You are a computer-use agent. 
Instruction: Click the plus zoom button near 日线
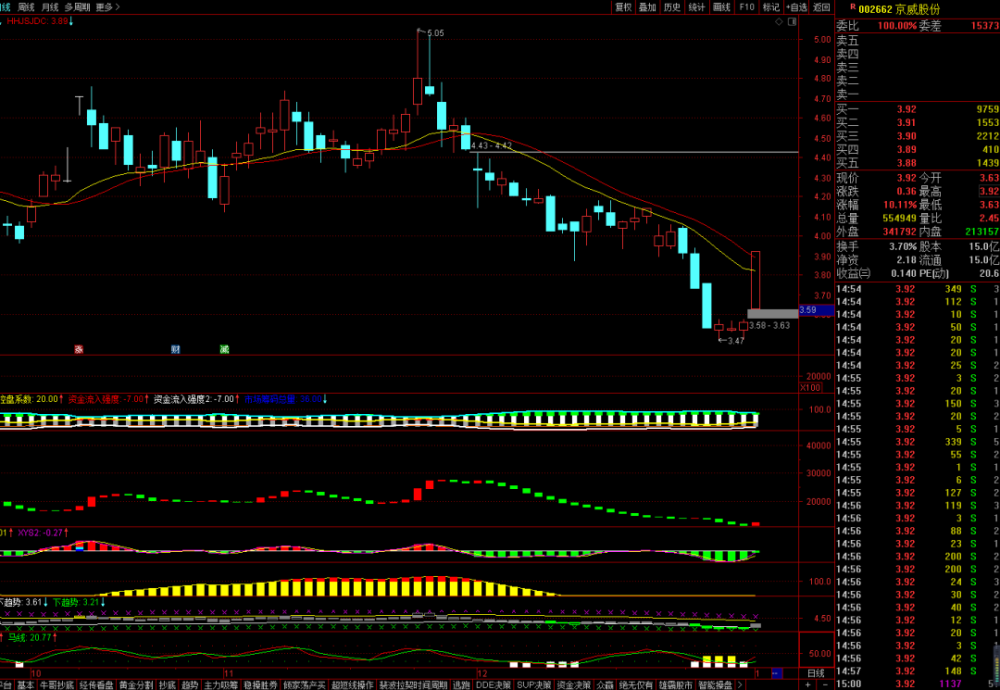click(x=808, y=685)
